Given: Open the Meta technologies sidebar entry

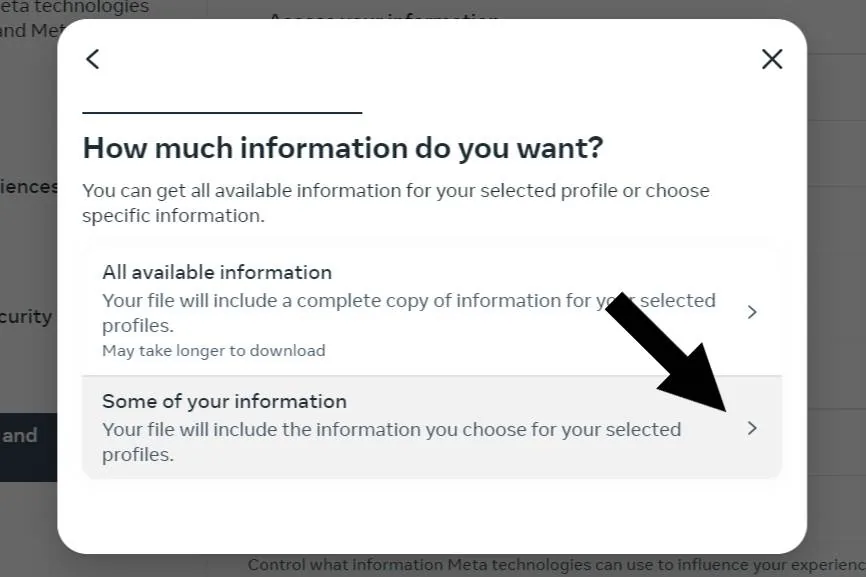Looking at the screenshot, I should [x=75, y=18].
